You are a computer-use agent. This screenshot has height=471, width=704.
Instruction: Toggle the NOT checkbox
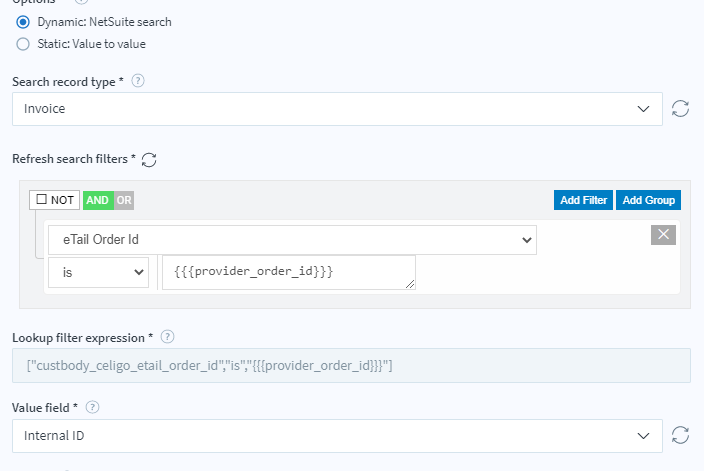pos(41,199)
